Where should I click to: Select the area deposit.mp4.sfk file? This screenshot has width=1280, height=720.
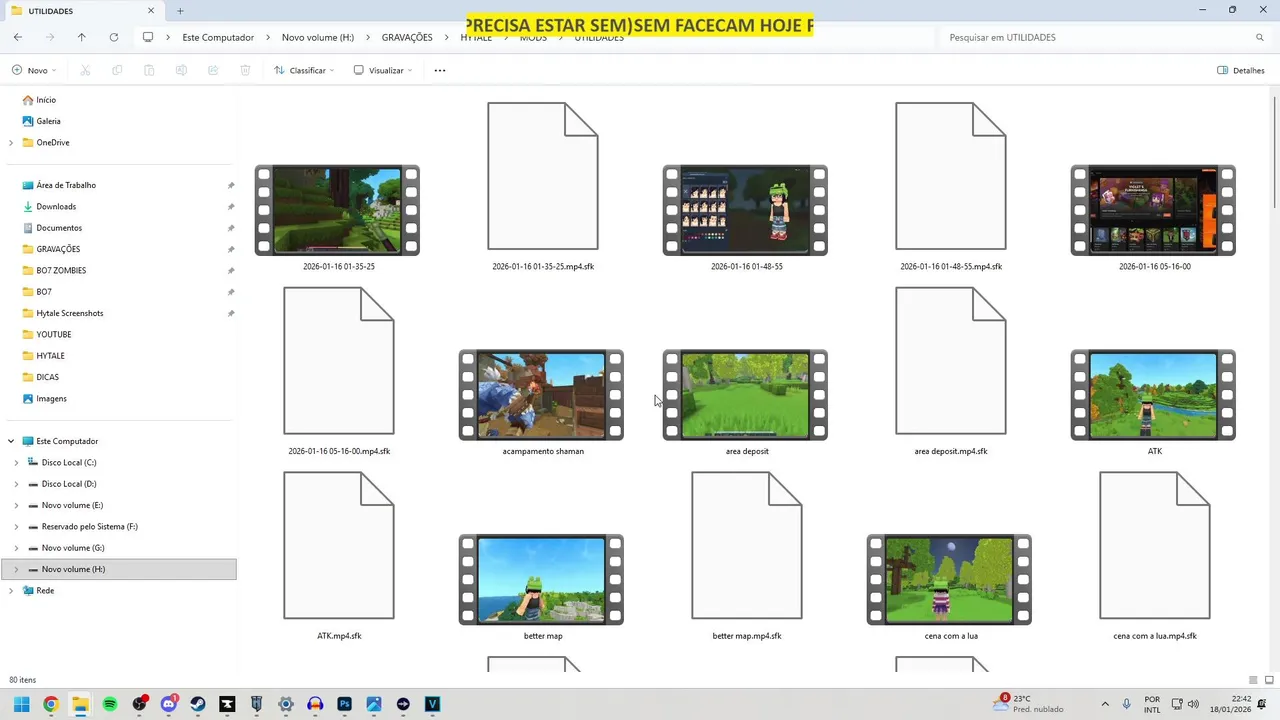pyautogui.click(x=951, y=361)
